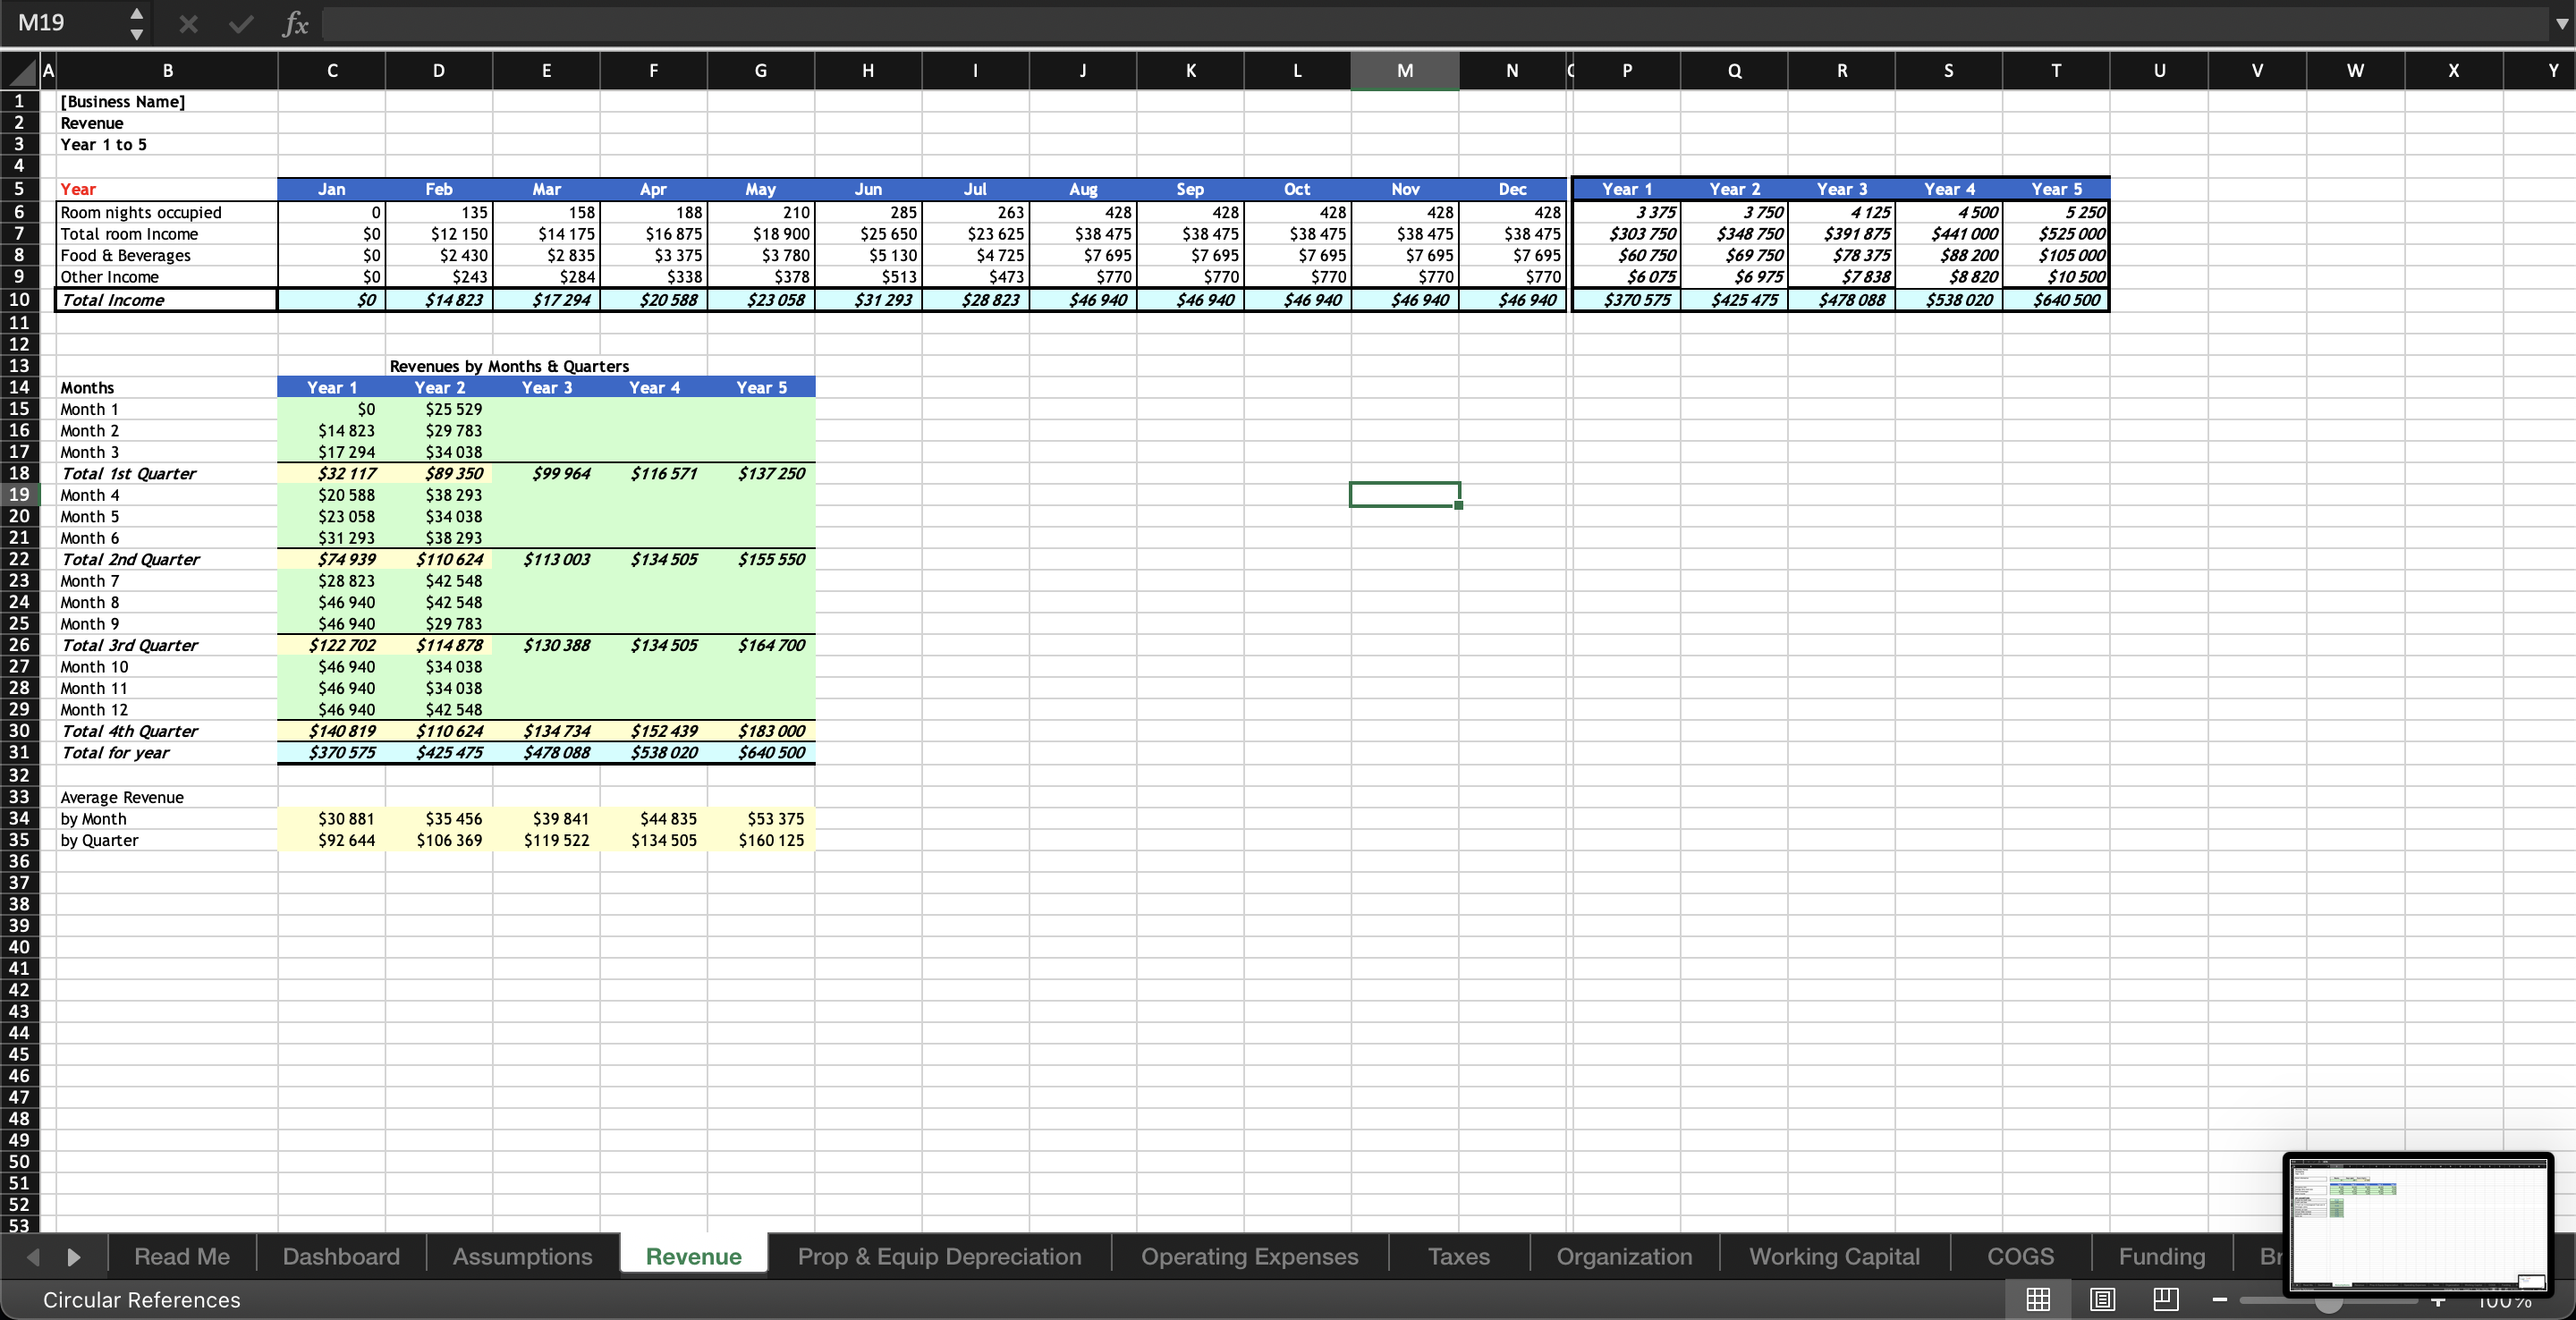The image size is (2576, 1320).
Task: Open the Funding sheet tab
Action: pyautogui.click(x=2161, y=1256)
